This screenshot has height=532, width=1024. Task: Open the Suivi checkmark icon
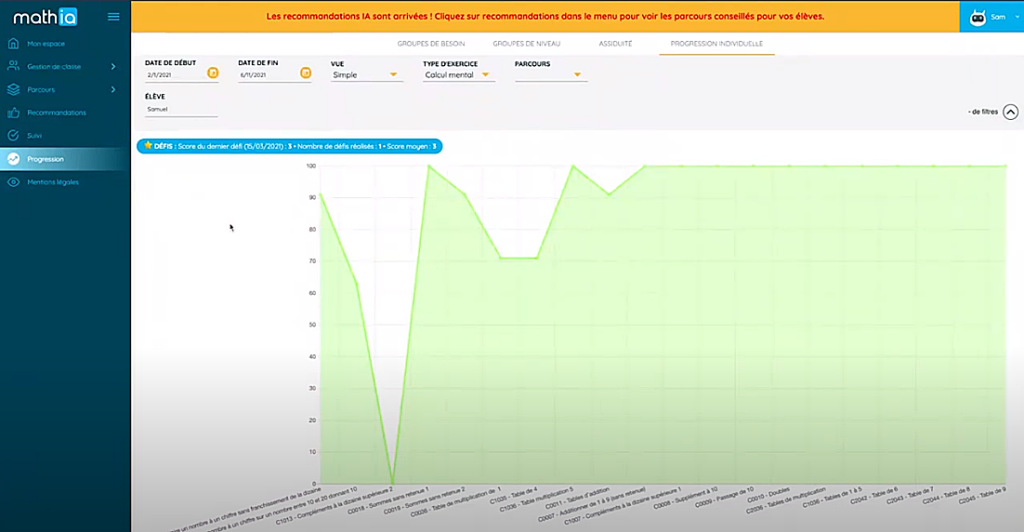click(13, 135)
